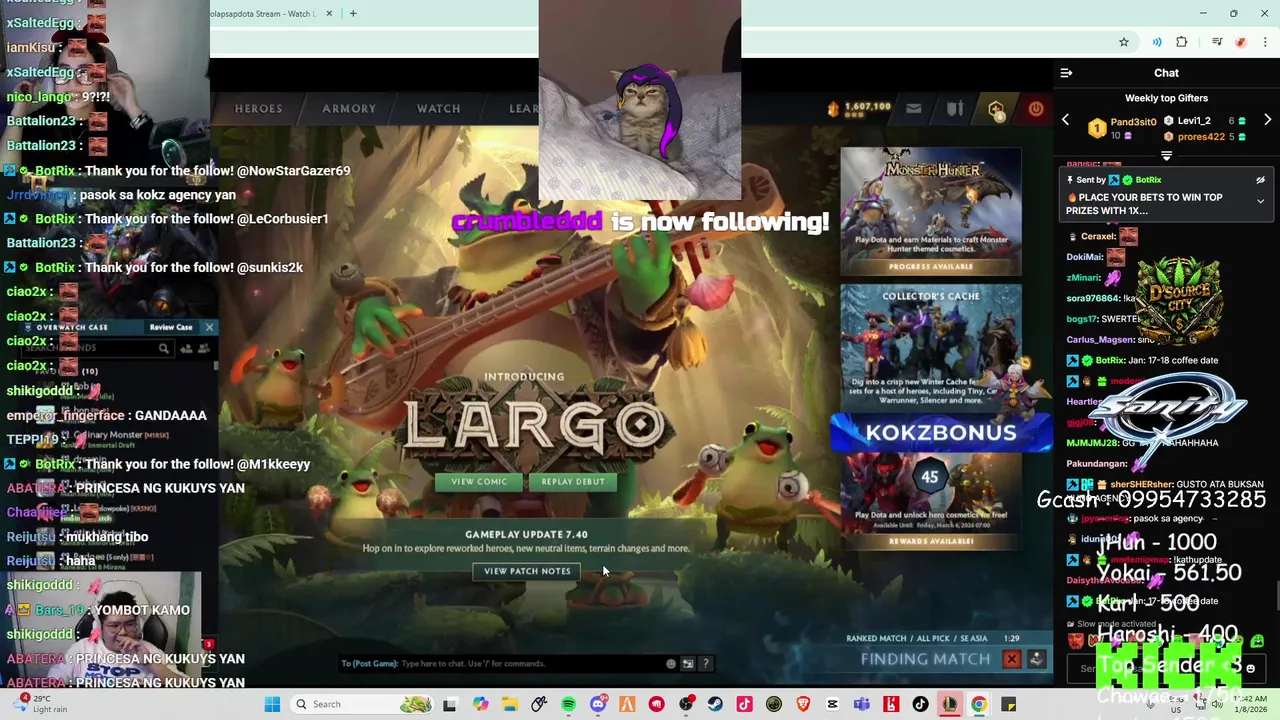Unpin the BotRix pinned message
Image resolution: width=1280 pixels, height=720 pixels.
[1260, 180]
